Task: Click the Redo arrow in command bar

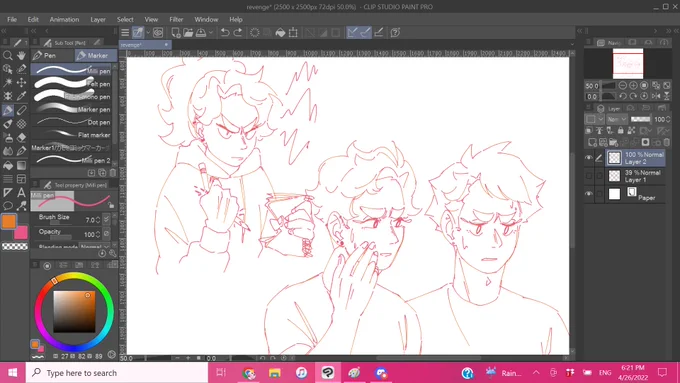Action: point(238,33)
